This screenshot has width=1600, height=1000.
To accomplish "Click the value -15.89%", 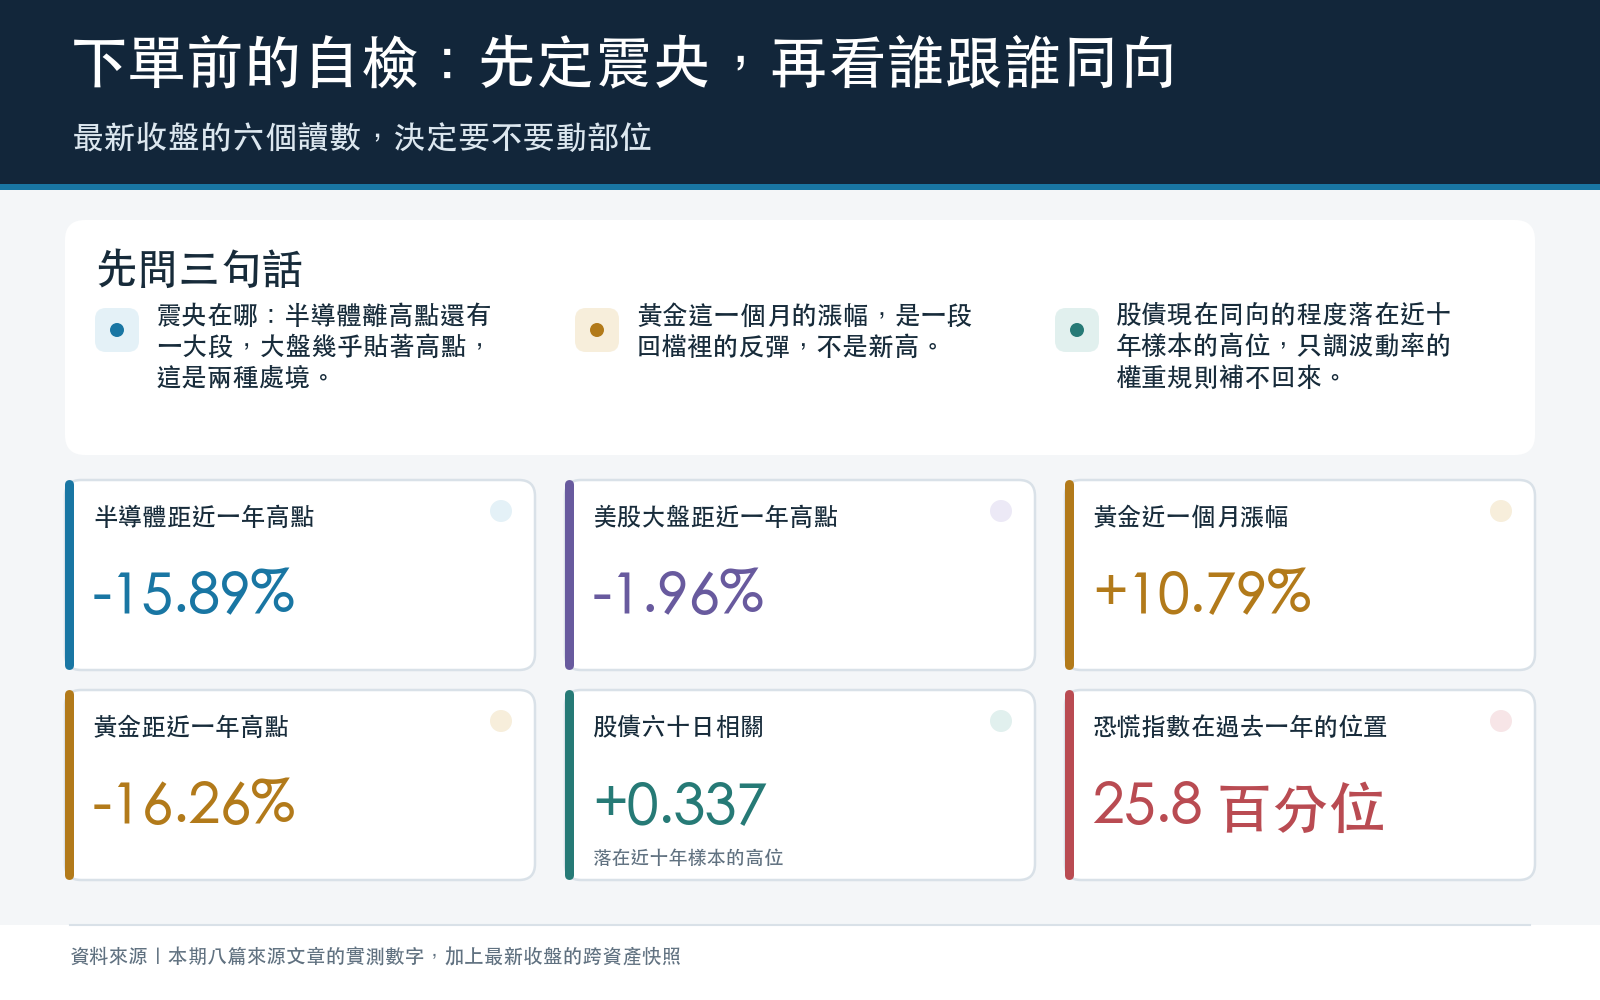I will 194,592.
